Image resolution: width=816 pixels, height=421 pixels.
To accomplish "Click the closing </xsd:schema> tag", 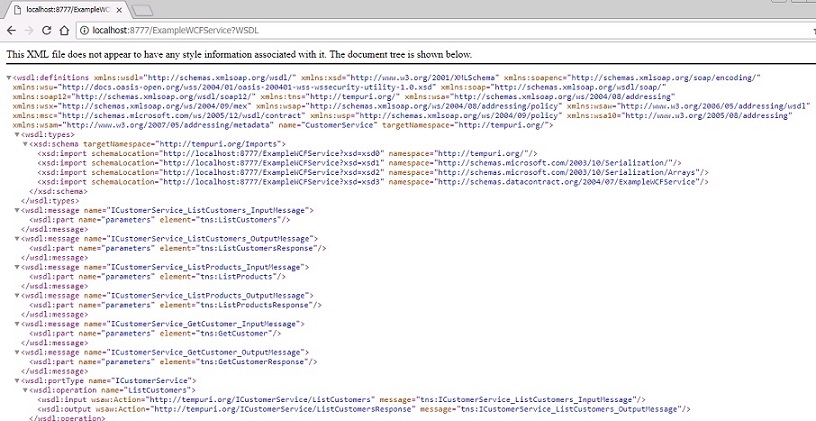I will pyautogui.click(x=58, y=191).
